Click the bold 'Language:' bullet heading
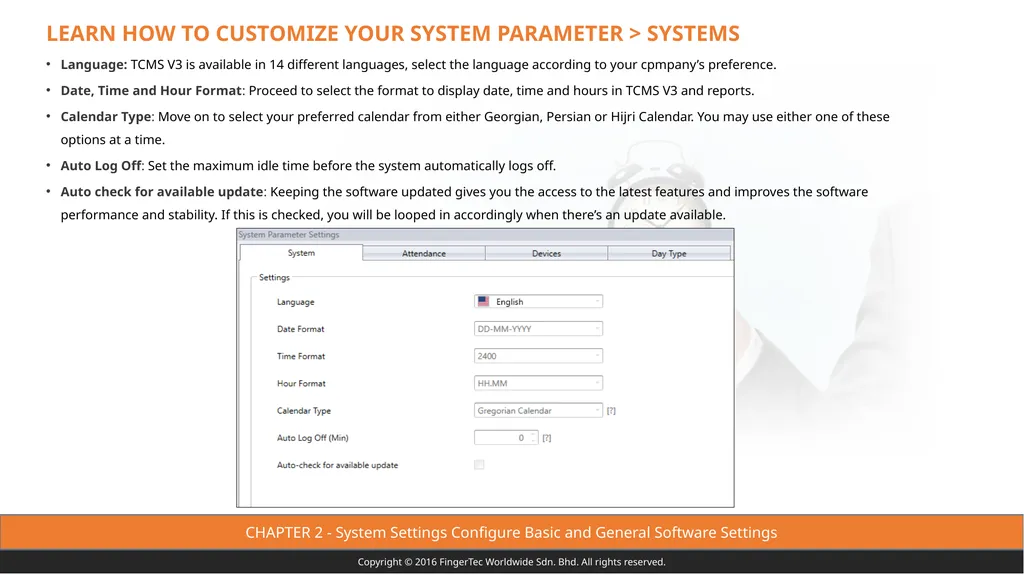The height and width of the screenshot is (575, 1024). tap(94, 65)
